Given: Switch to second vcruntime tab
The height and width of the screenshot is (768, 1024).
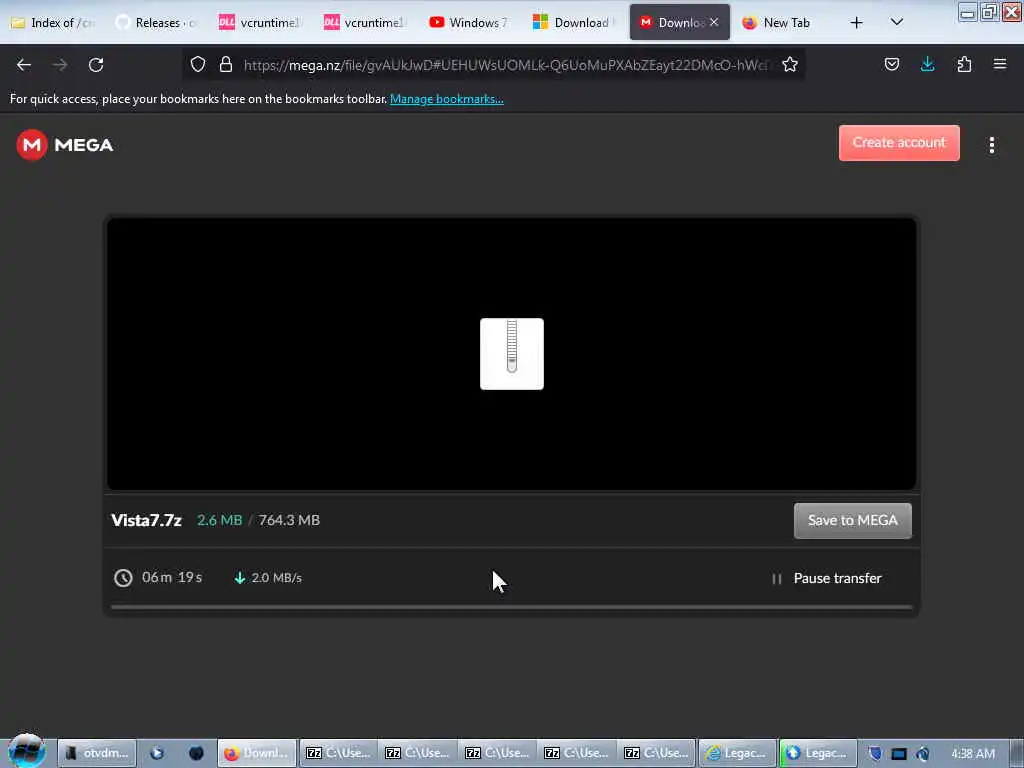Looking at the screenshot, I should 364,23.
